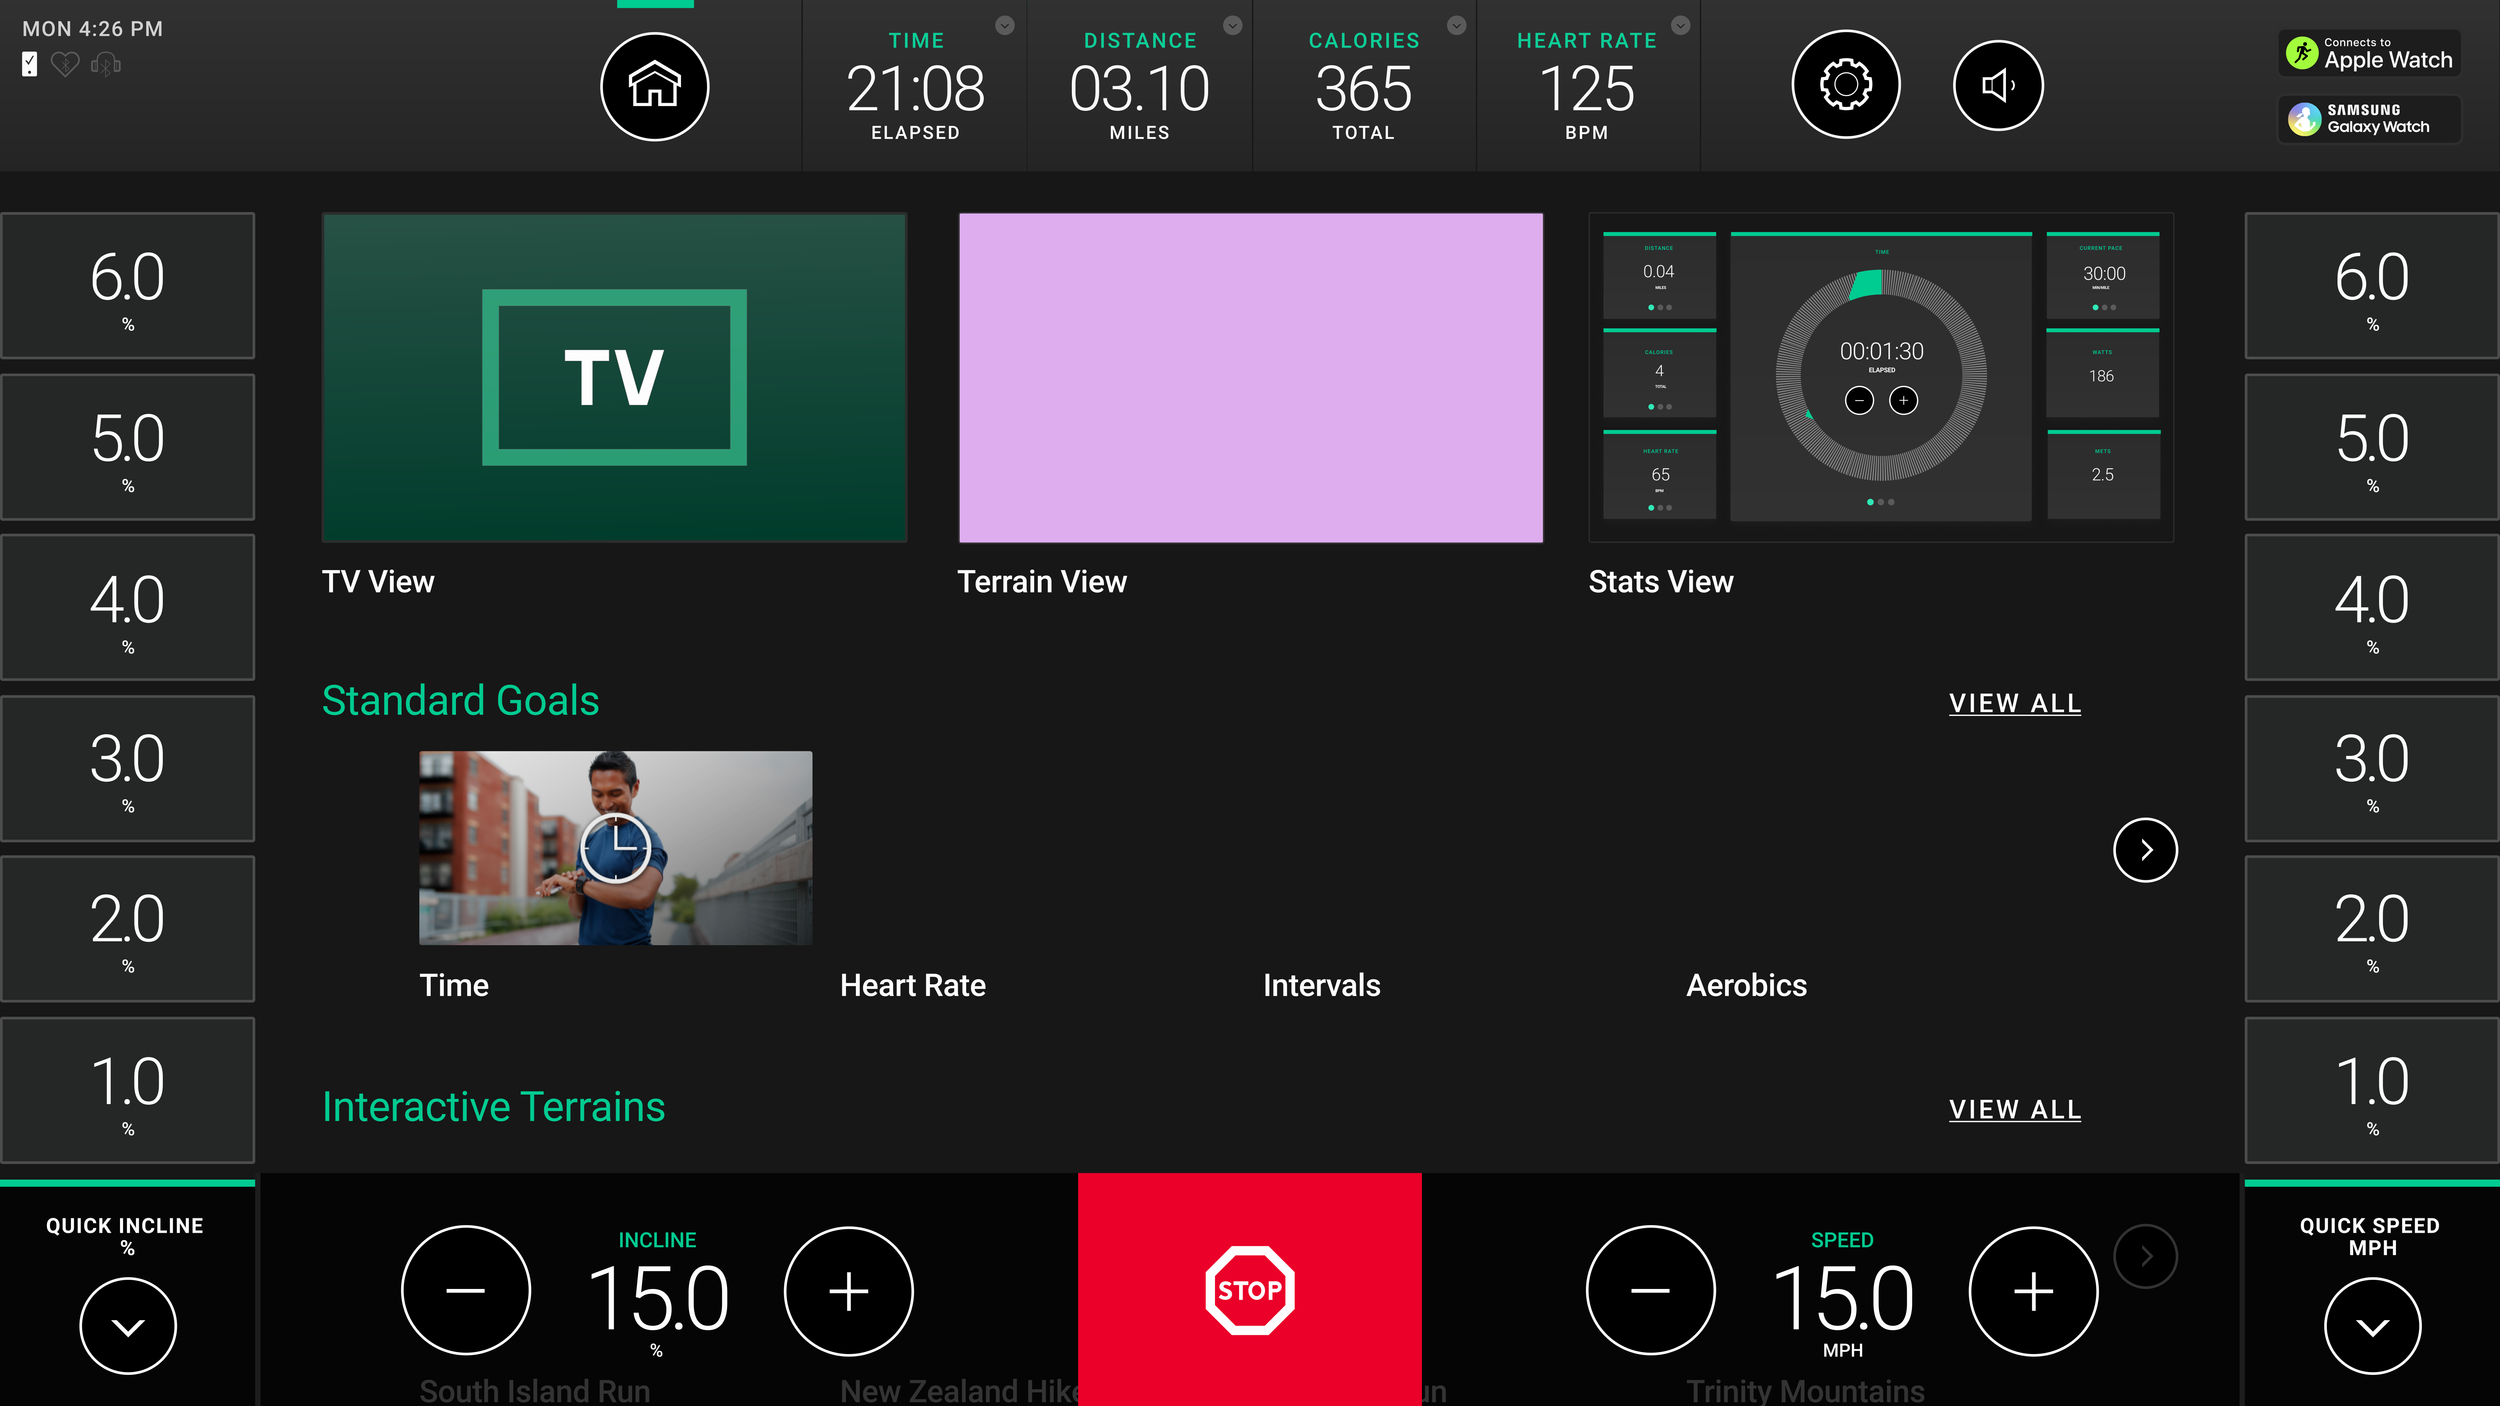The width and height of the screenshot is (2500, 1406).
Task: Set quick incline to 2.0 %
Action: click(128, 929)
